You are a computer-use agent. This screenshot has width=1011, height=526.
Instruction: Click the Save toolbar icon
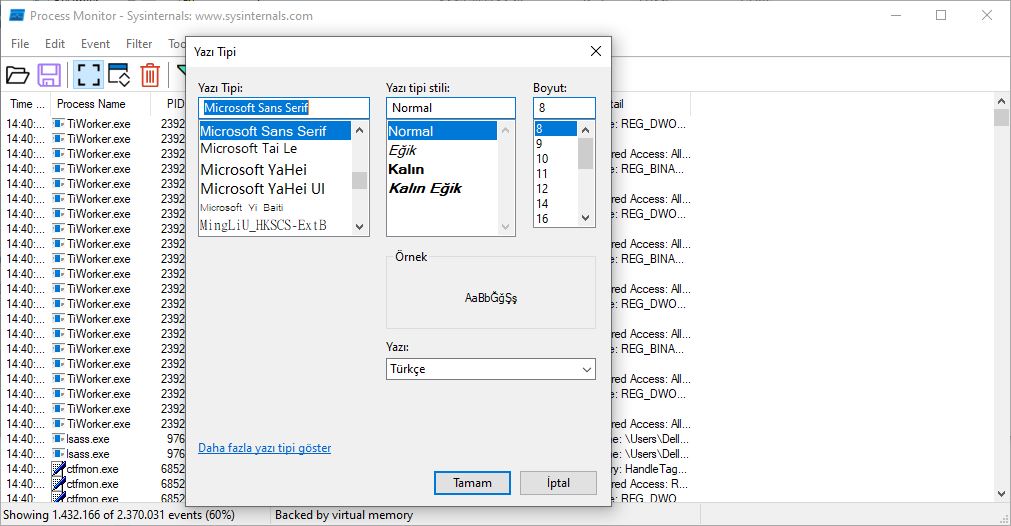(49, 75)
